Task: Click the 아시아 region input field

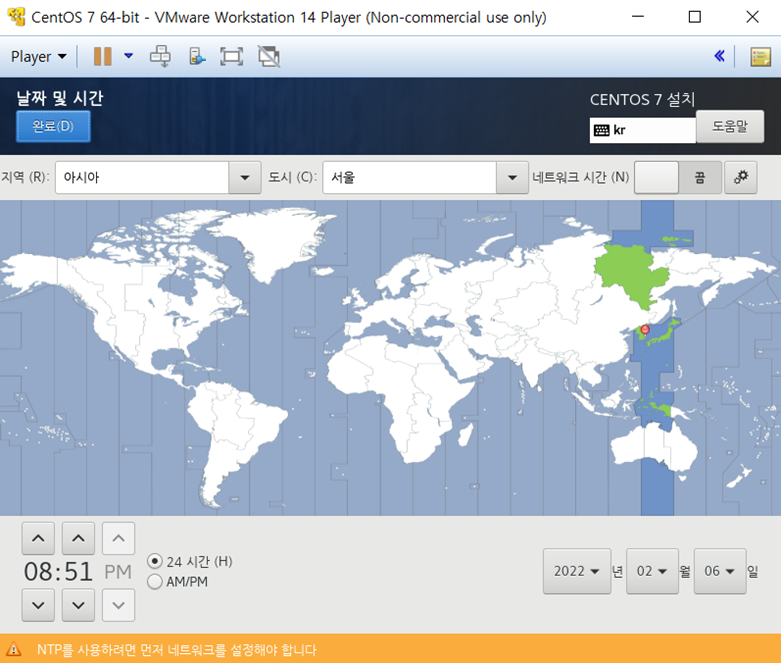Action: click(142, 177)
